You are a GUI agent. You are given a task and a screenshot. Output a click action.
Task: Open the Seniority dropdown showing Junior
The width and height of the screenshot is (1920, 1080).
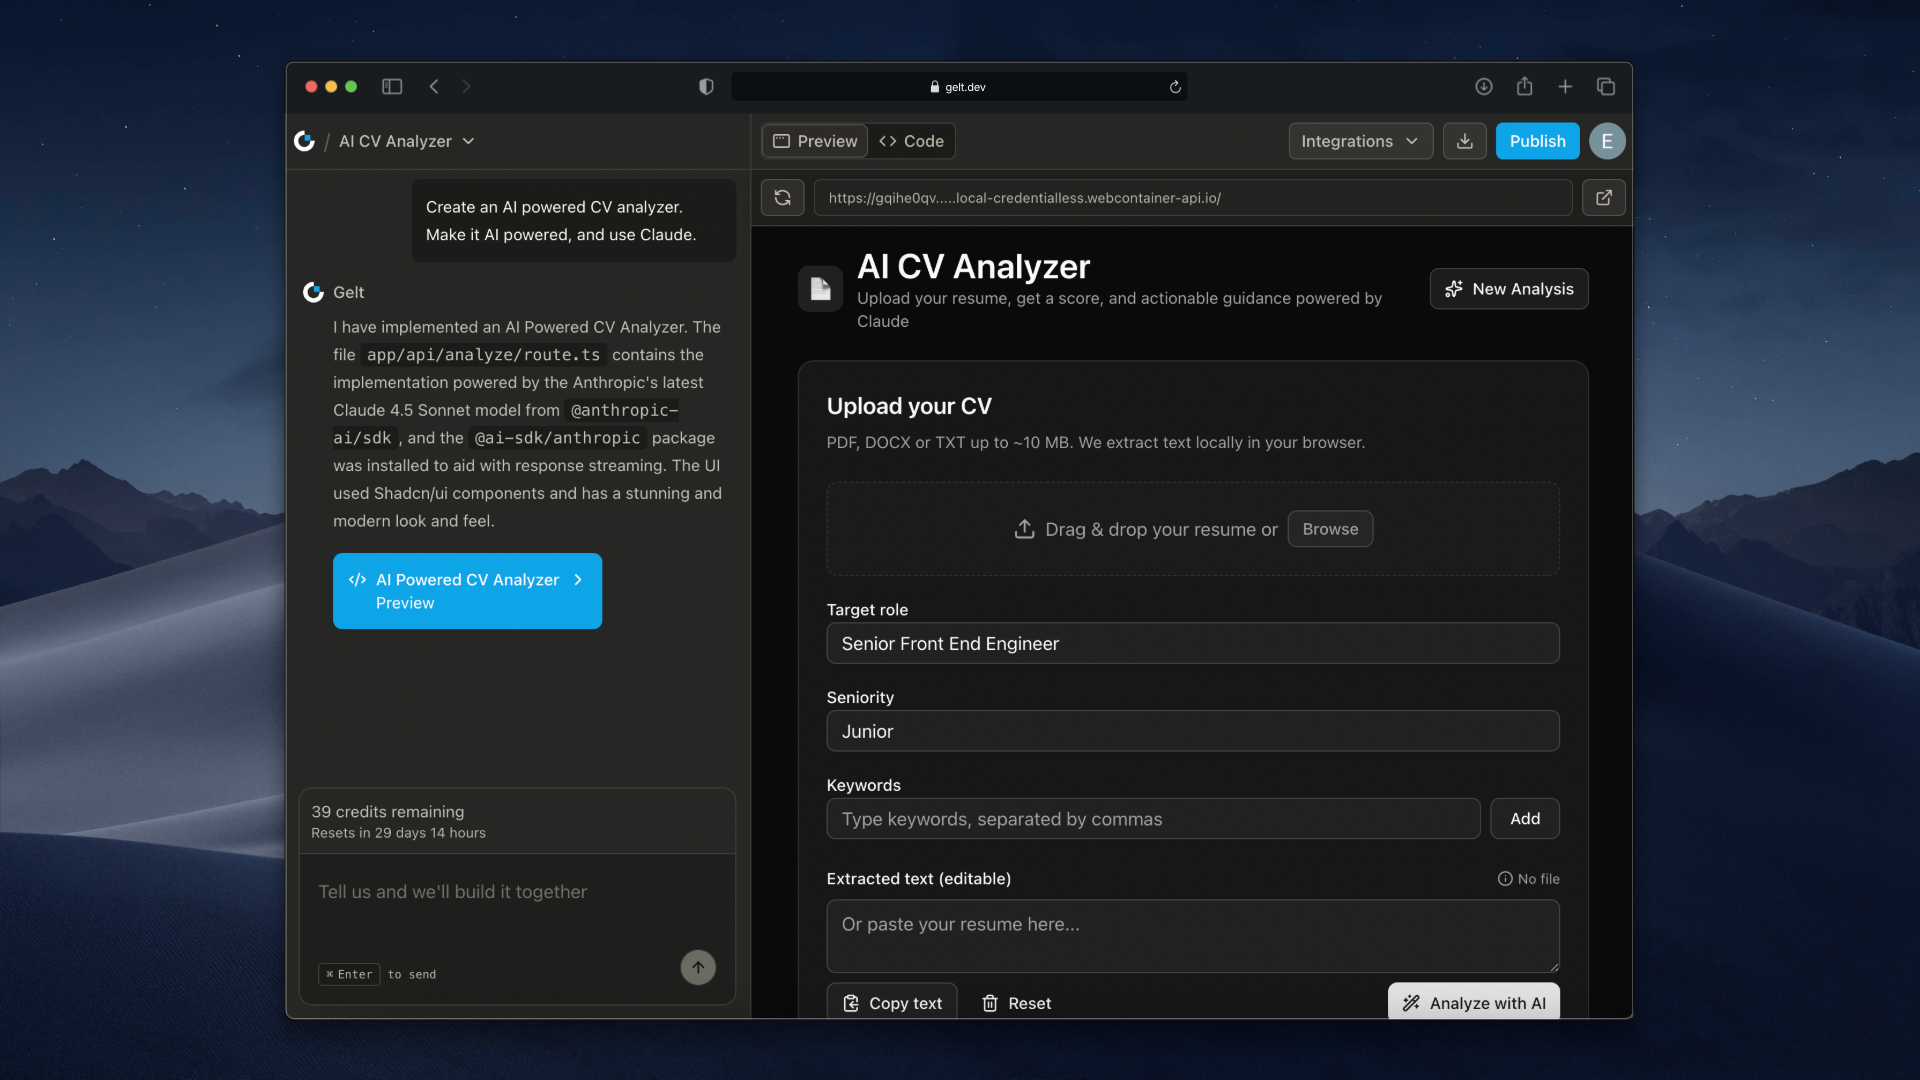(1192, 731)
